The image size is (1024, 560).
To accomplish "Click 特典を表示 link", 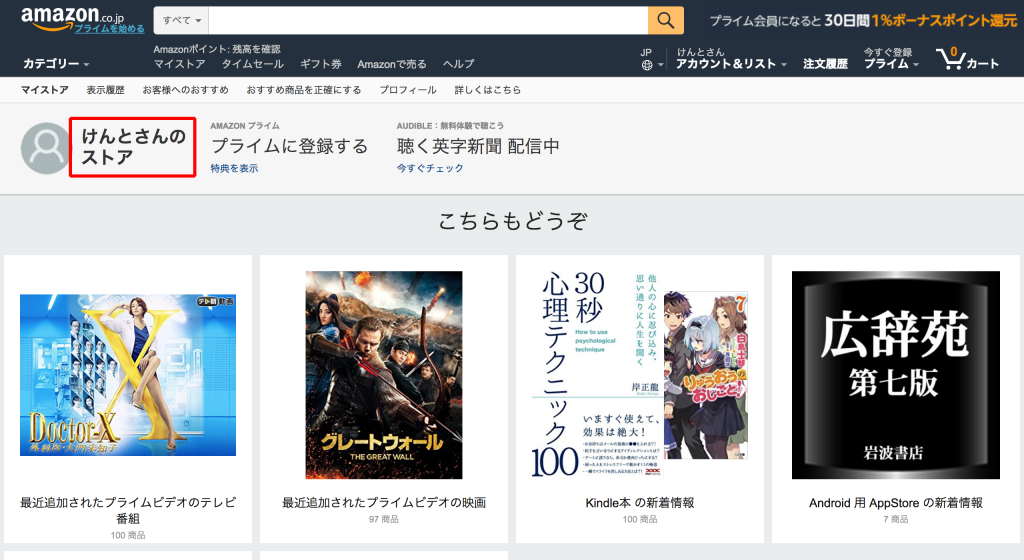I will [234, 168].
